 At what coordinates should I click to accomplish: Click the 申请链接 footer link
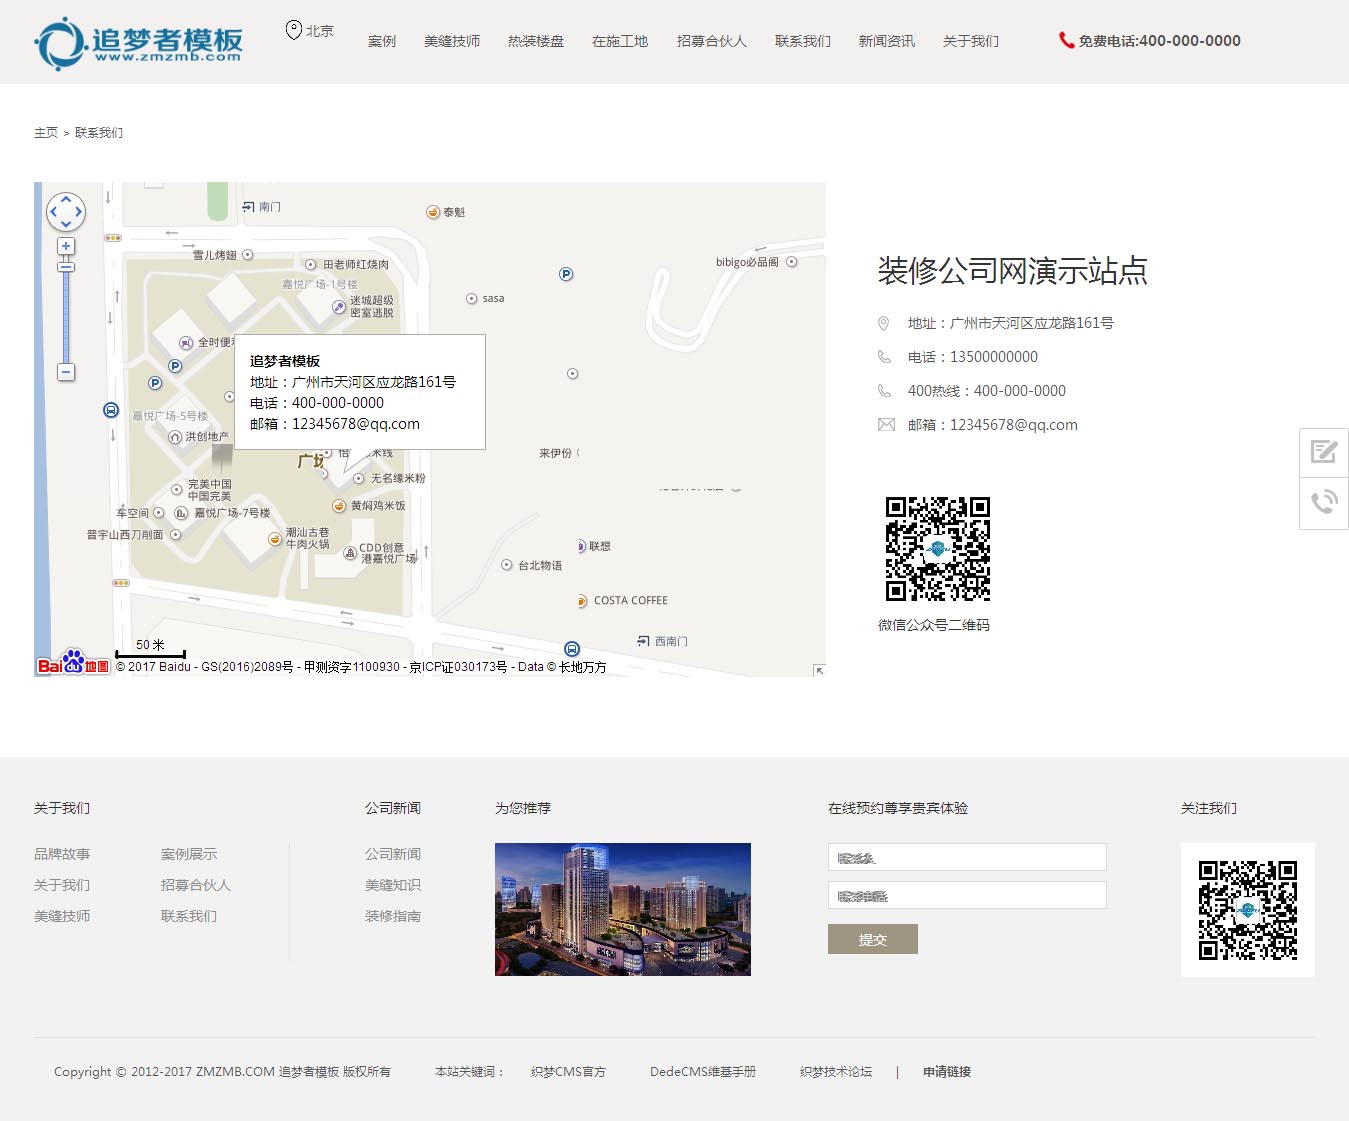tap(946, 1071)
